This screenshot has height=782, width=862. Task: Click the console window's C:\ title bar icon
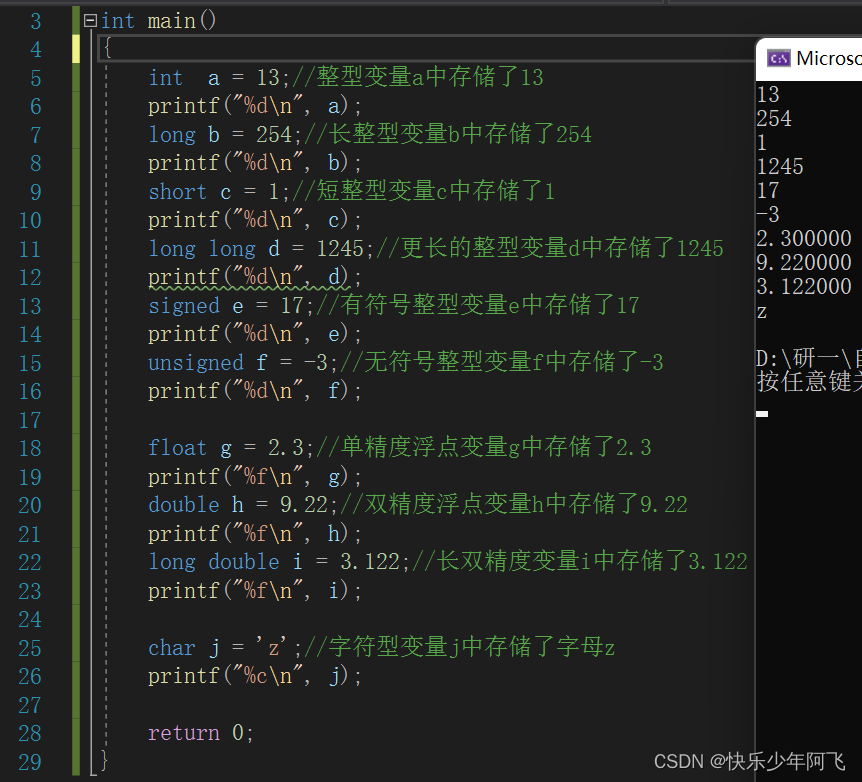[779, 58]
